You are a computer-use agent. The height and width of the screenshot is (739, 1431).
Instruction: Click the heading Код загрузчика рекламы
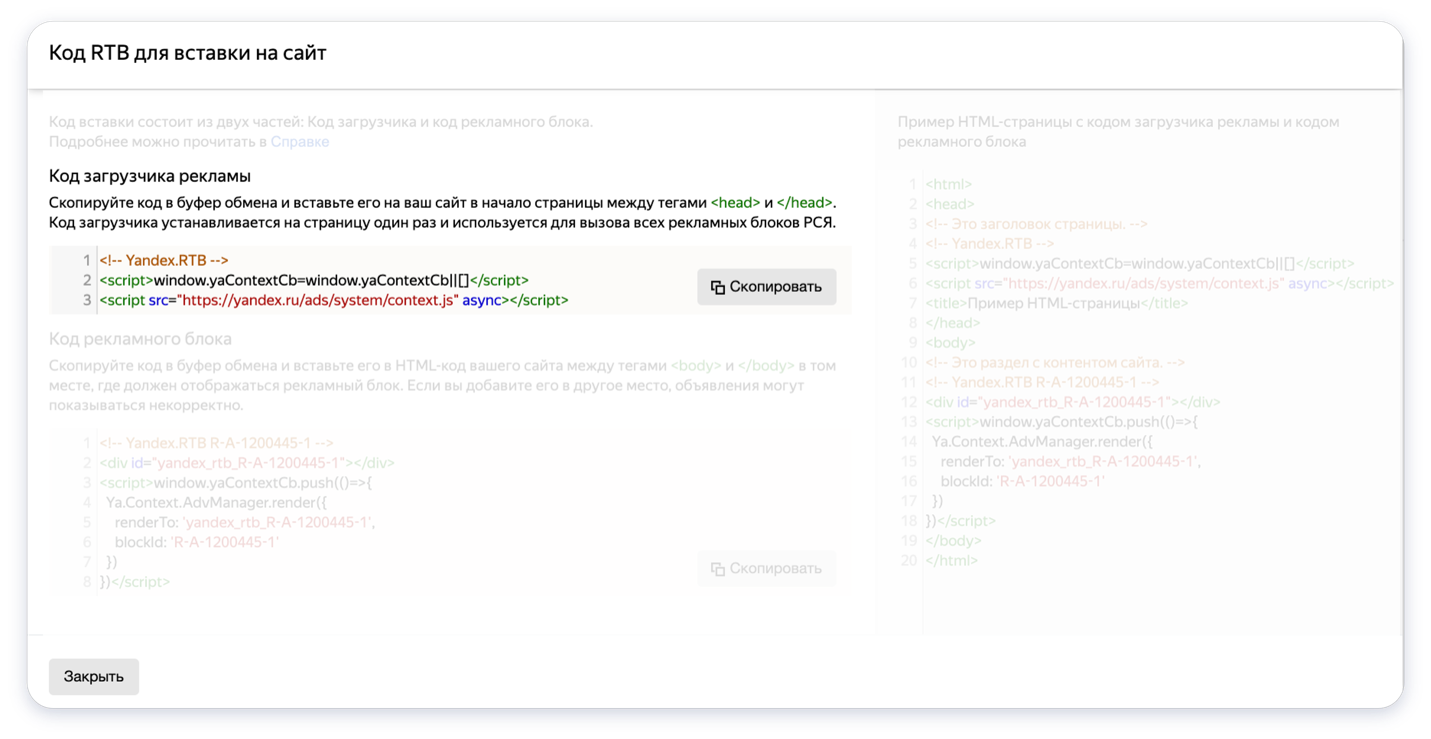coord(150,177)
